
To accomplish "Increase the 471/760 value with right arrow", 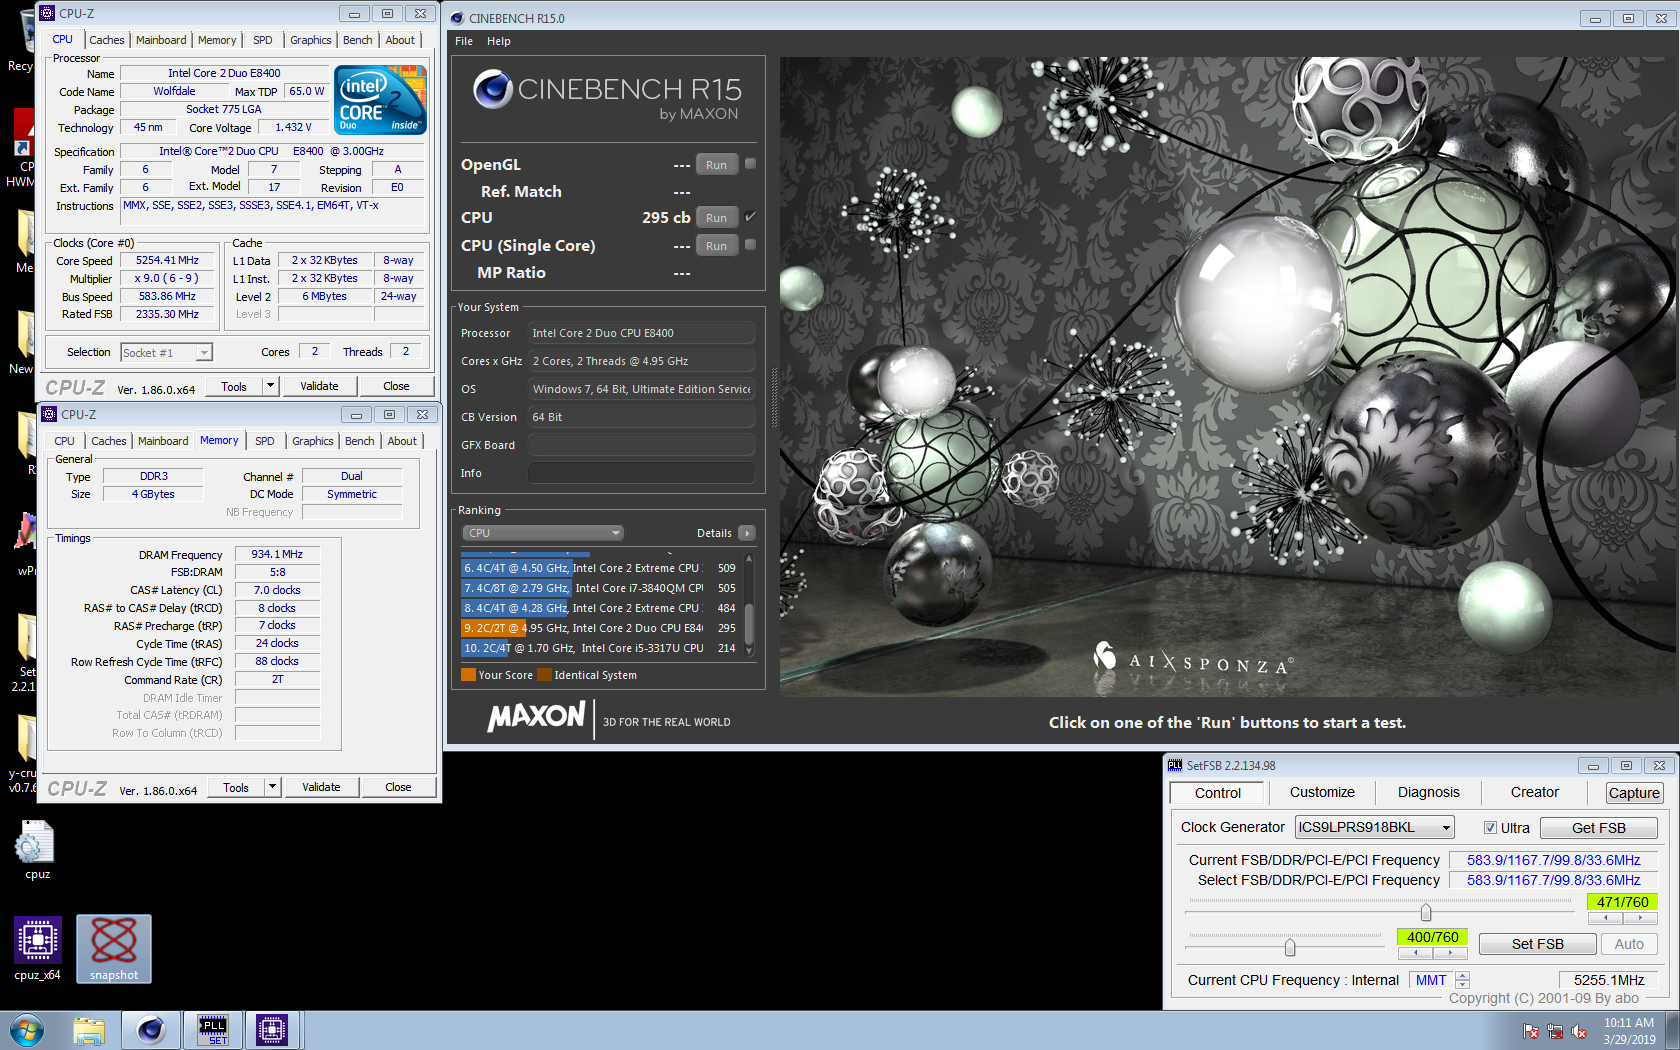I will [x=1640, y=917].
